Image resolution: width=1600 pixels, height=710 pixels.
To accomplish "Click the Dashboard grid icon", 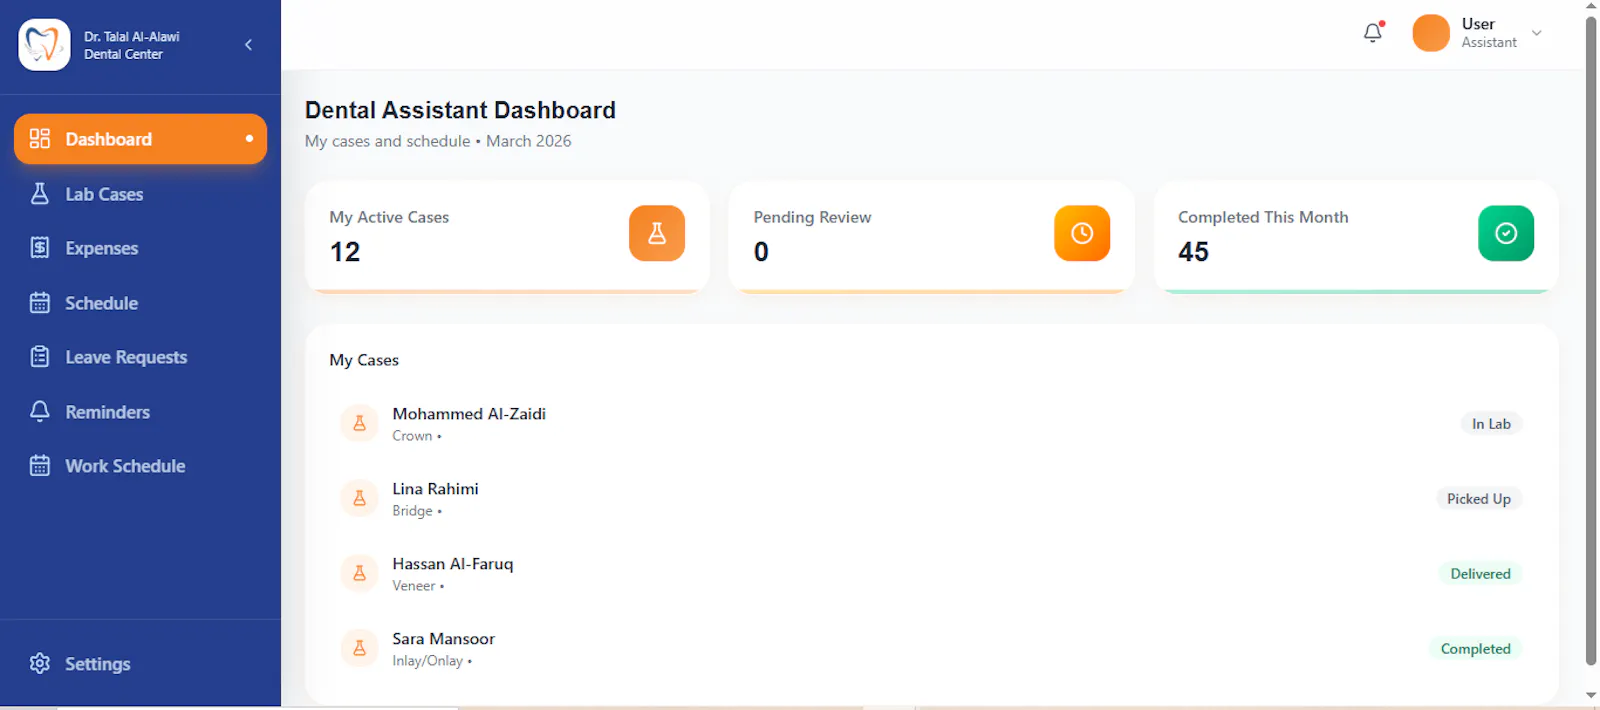I will [40, 139].
